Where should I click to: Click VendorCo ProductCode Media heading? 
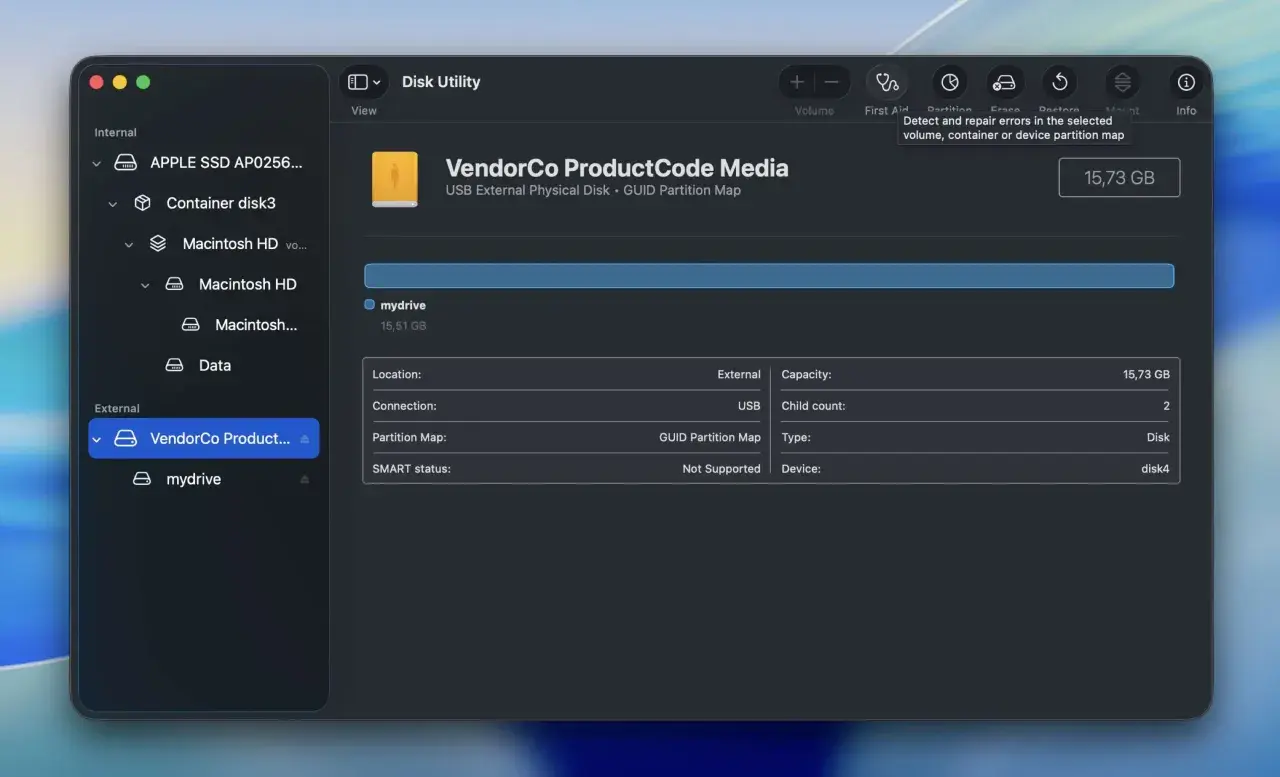(x=617, y=168)
